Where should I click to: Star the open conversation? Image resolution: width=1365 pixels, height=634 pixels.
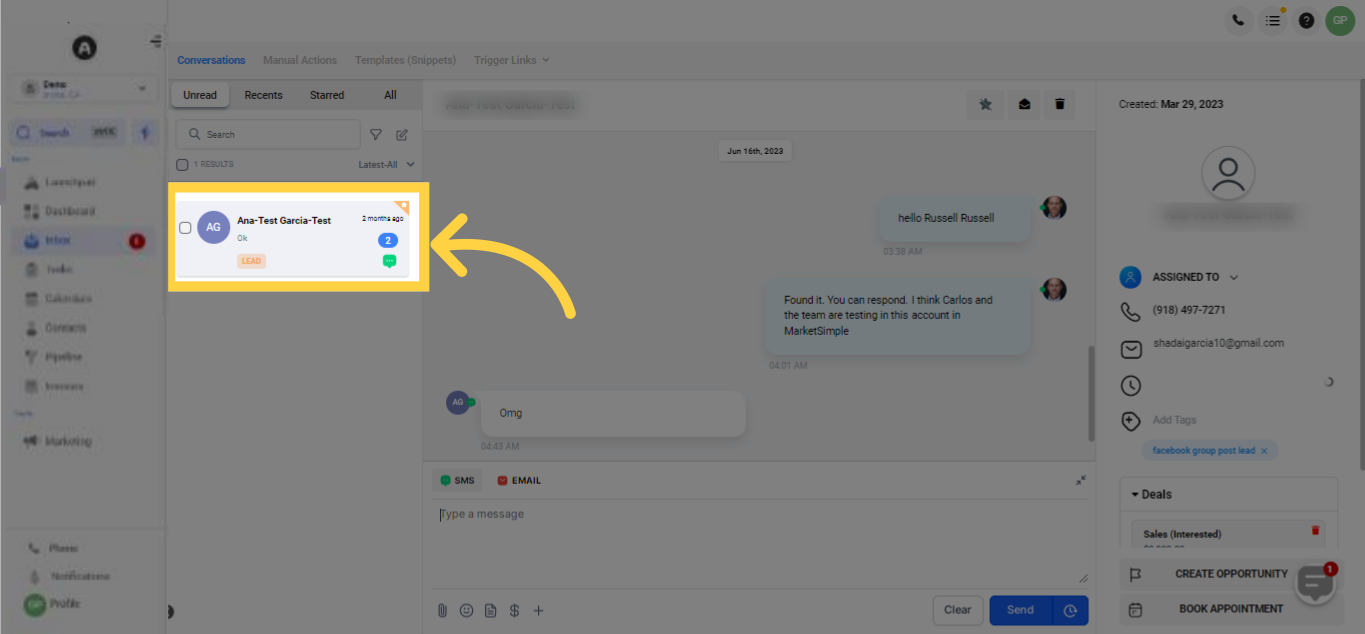985,104
